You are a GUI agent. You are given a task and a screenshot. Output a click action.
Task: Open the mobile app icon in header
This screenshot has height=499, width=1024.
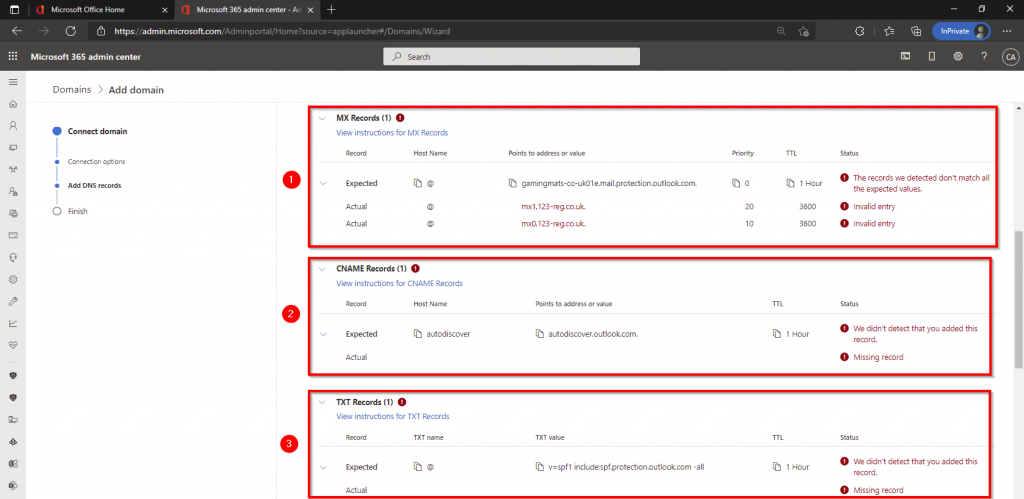(932, 57)
